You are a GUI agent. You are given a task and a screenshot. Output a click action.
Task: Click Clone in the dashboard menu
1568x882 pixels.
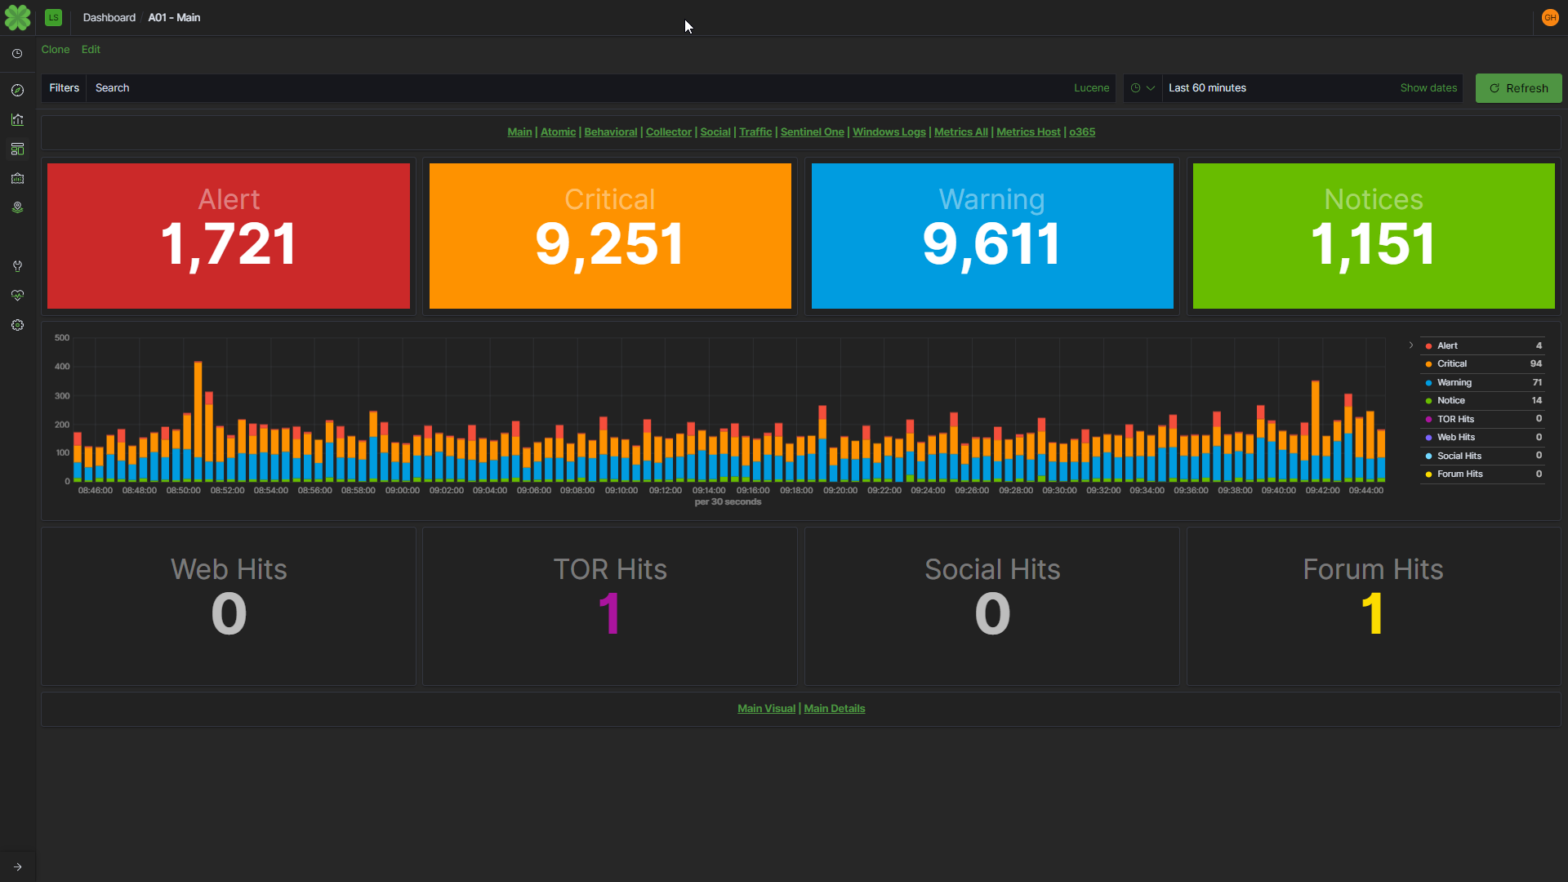click(55, 49)
